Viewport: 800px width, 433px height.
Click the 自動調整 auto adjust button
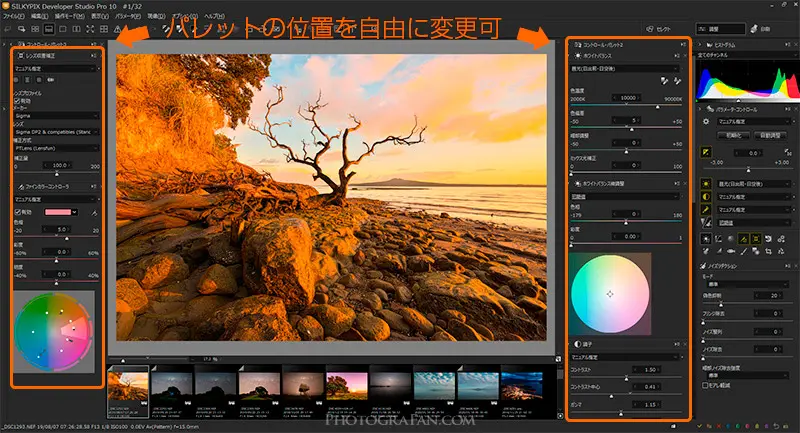pos(770,136)
